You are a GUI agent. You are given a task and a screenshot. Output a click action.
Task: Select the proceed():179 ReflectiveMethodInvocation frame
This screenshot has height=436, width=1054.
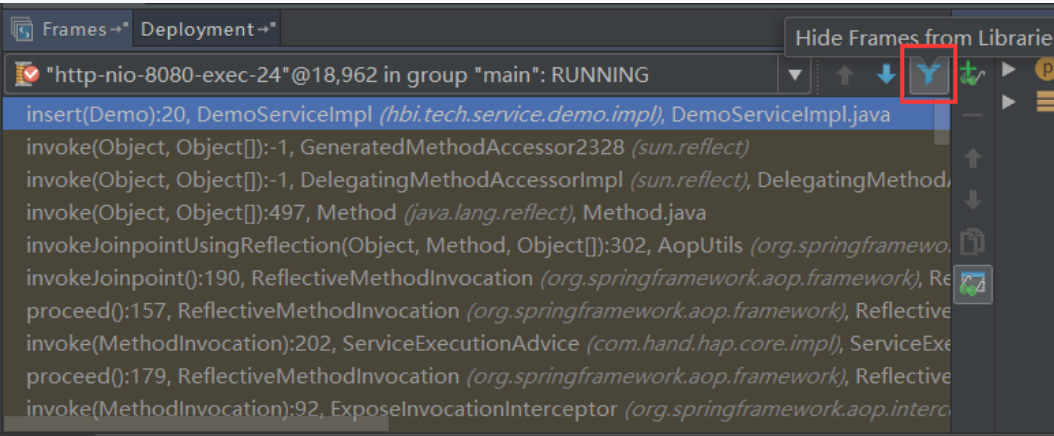477,376
